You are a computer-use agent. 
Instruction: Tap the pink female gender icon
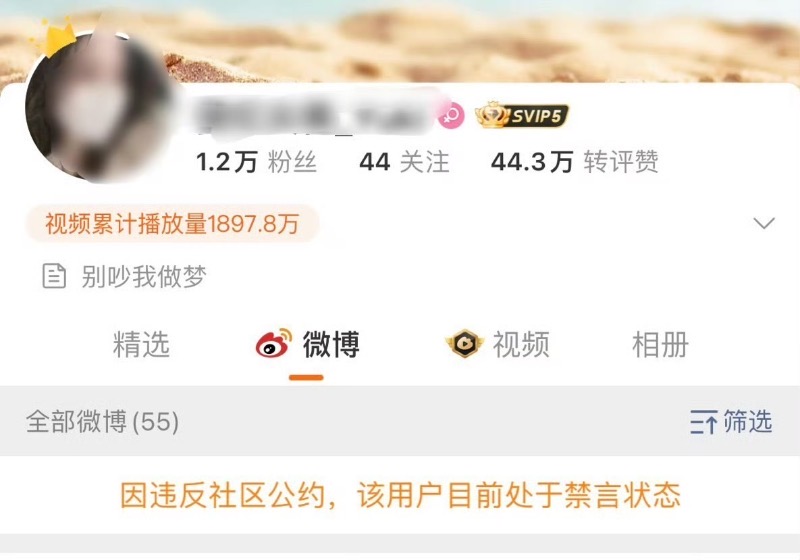click(x=451, y=115)
